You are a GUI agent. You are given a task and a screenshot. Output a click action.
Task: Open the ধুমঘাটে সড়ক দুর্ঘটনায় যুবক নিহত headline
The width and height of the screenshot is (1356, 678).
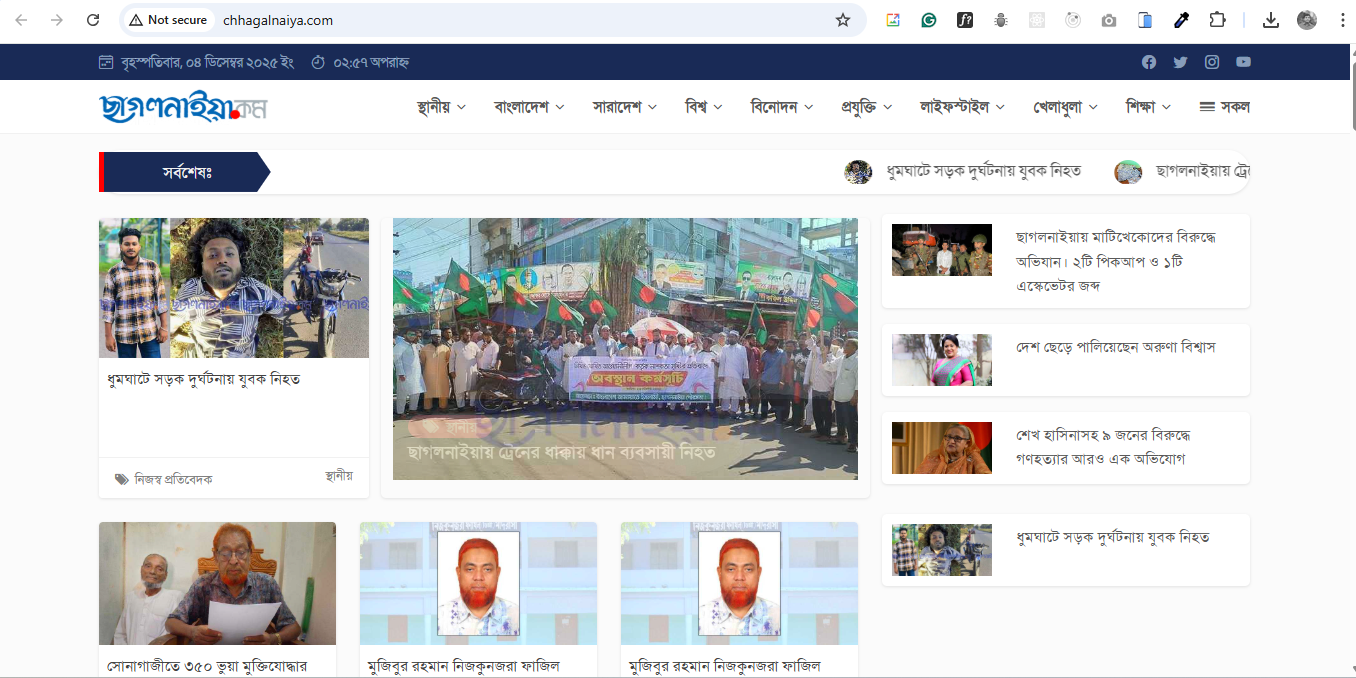click(203, 378)
